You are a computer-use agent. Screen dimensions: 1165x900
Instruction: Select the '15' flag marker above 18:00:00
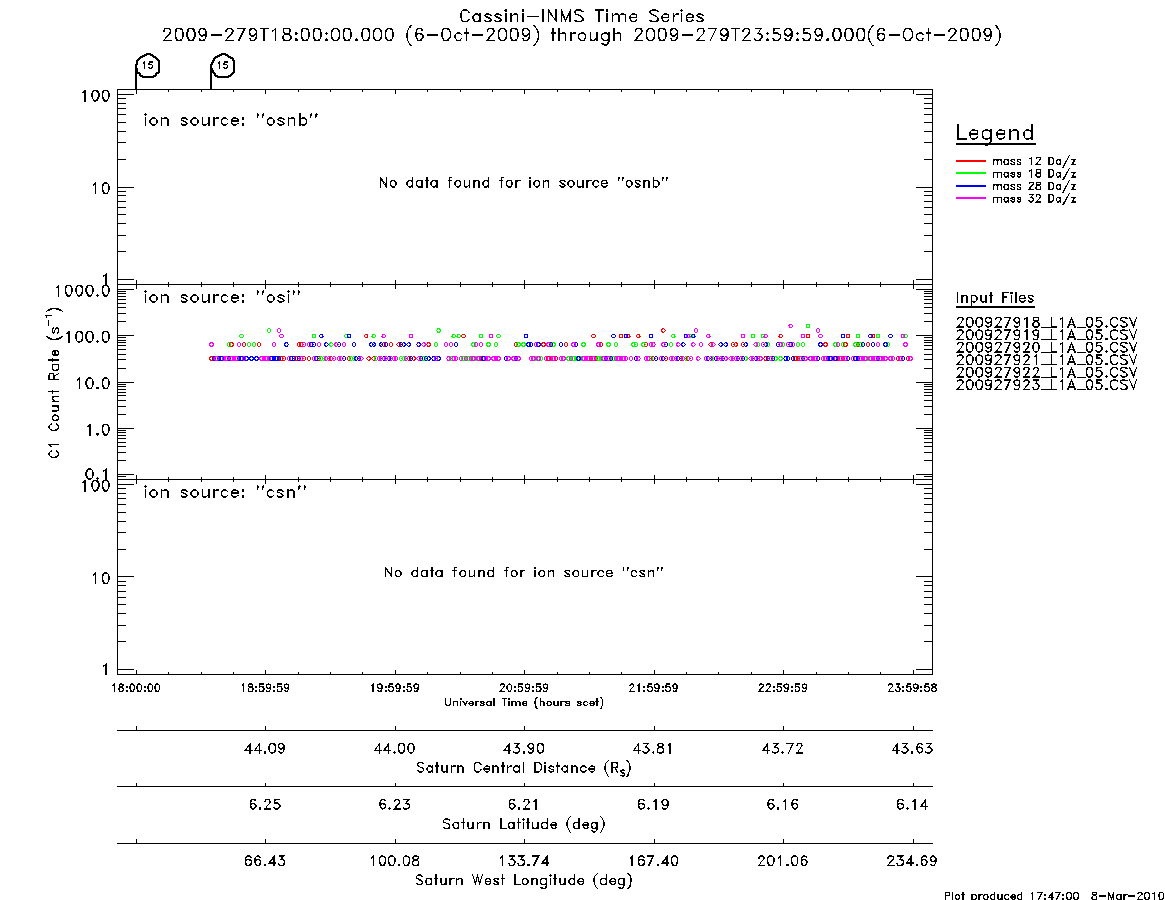click(148, 65)
